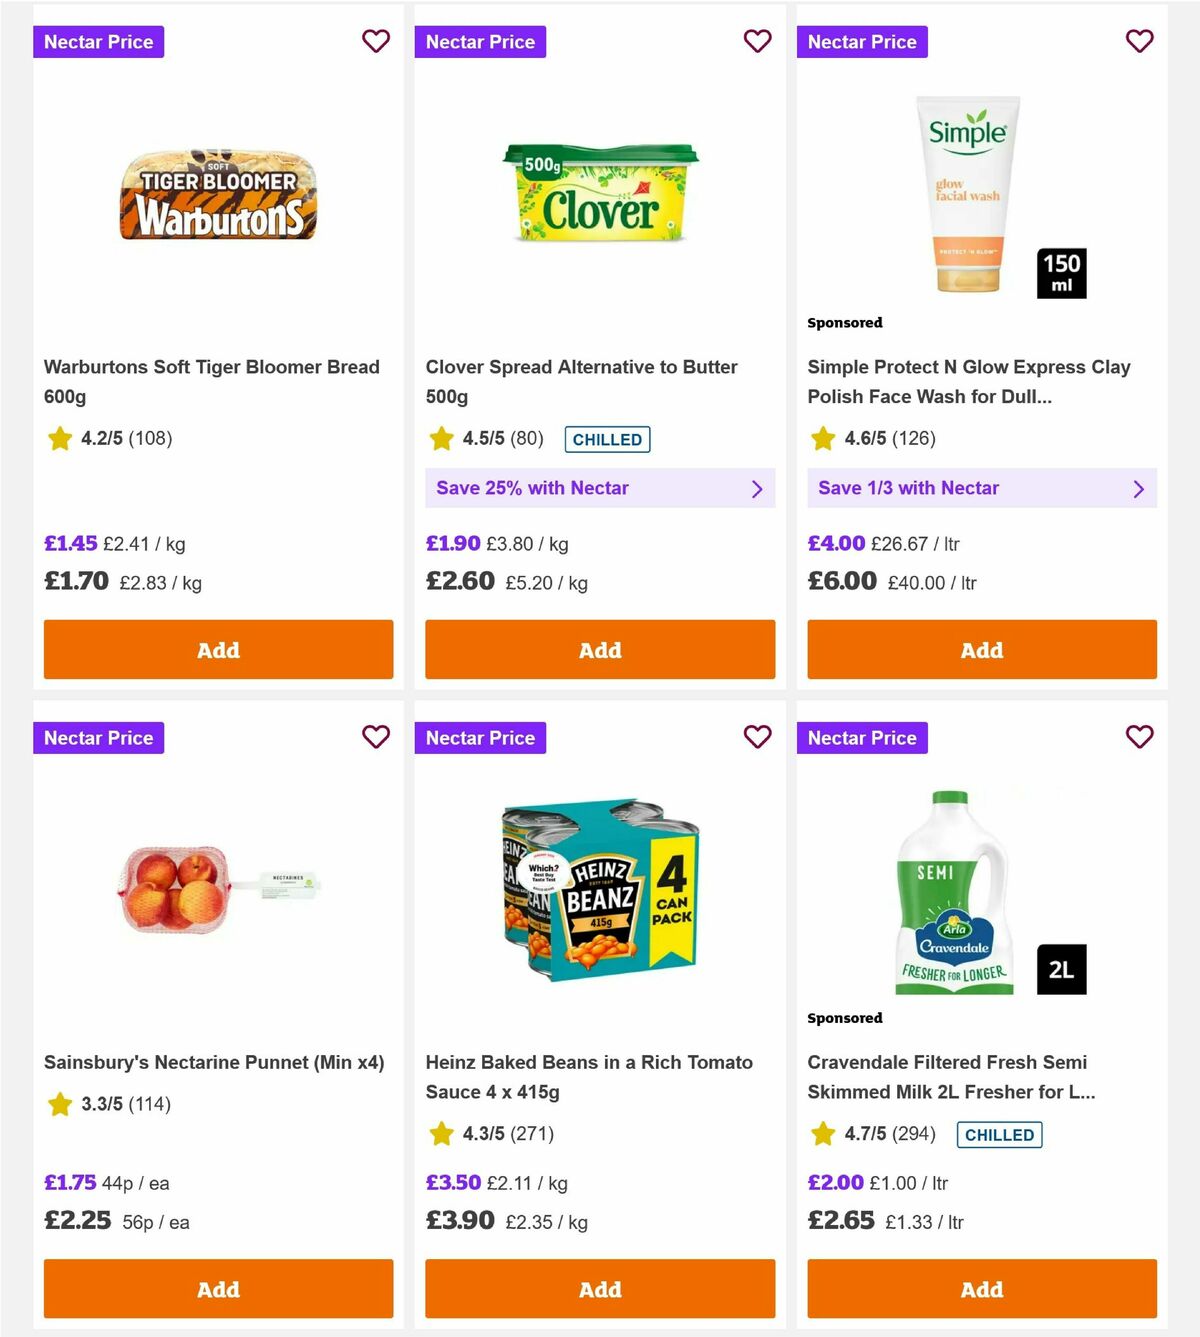
Task: Open Warburtons Soft Tiger Bloomer Bread product link
Action: tap(211, 381)
